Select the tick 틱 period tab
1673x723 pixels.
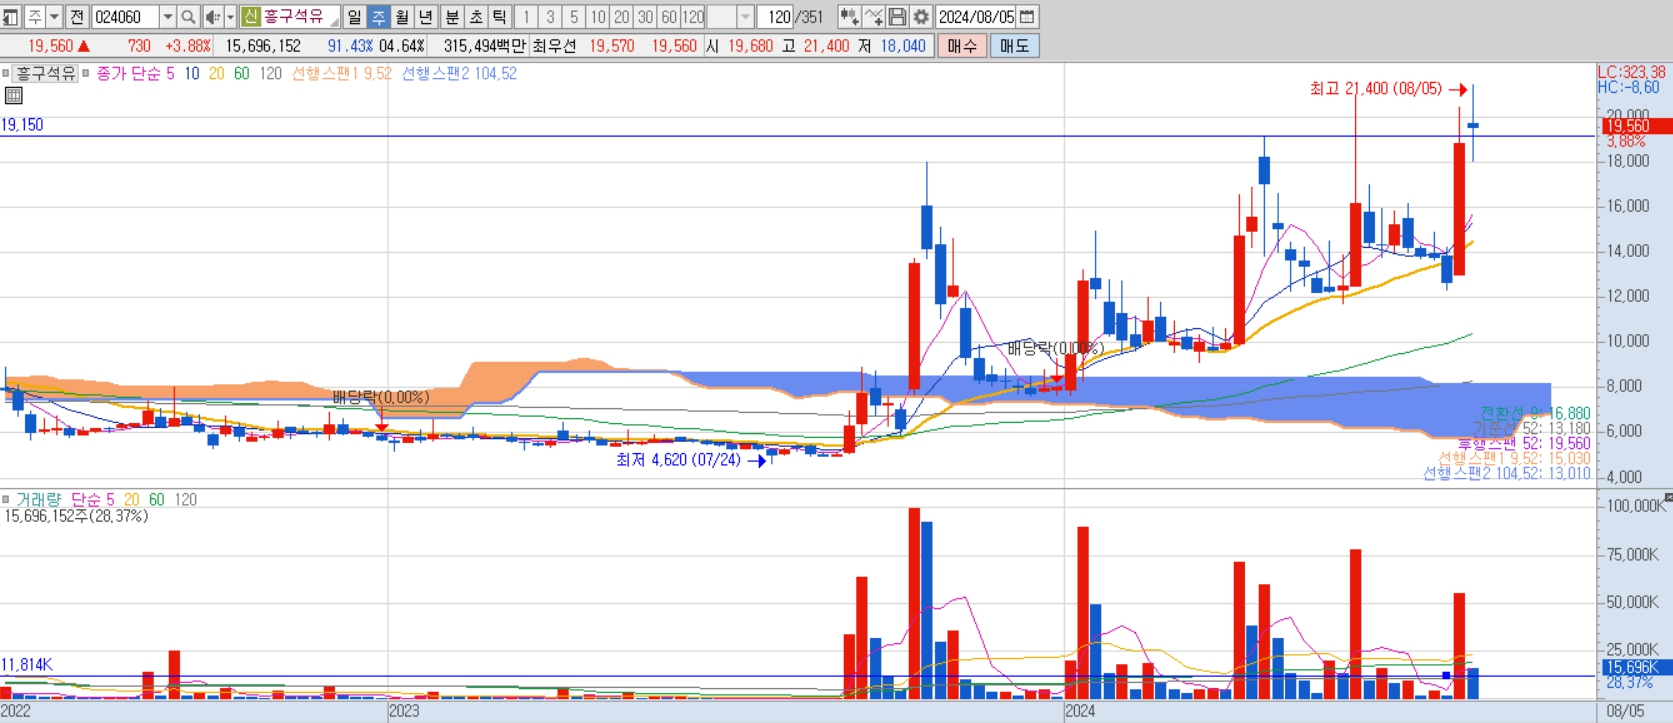click(x=500, y=17)
